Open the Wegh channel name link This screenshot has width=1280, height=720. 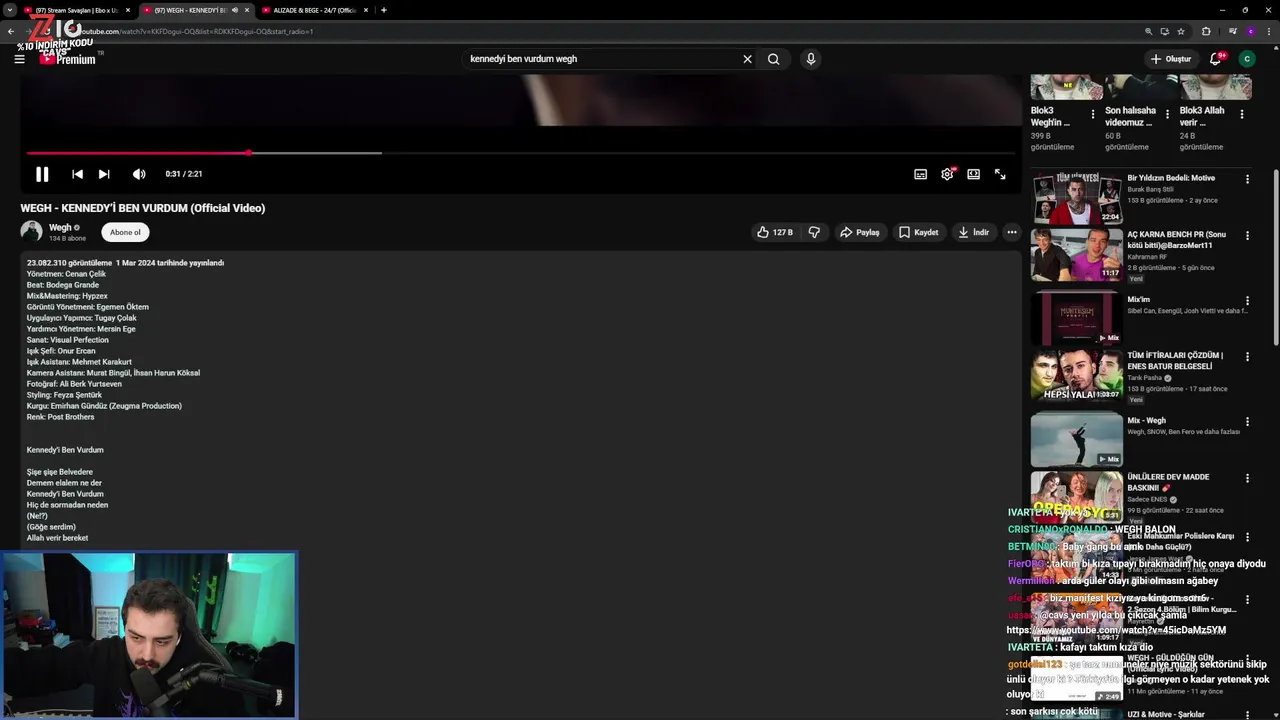(x=60, y=228)
